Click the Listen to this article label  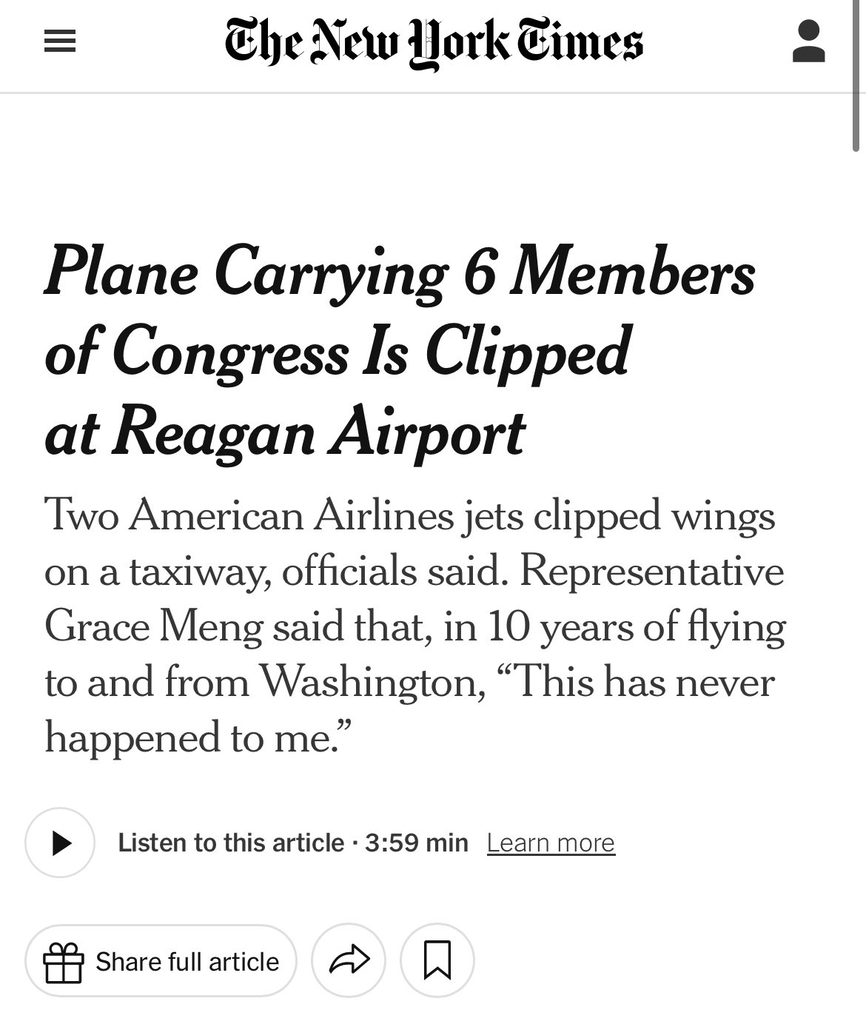pos(231,843)
